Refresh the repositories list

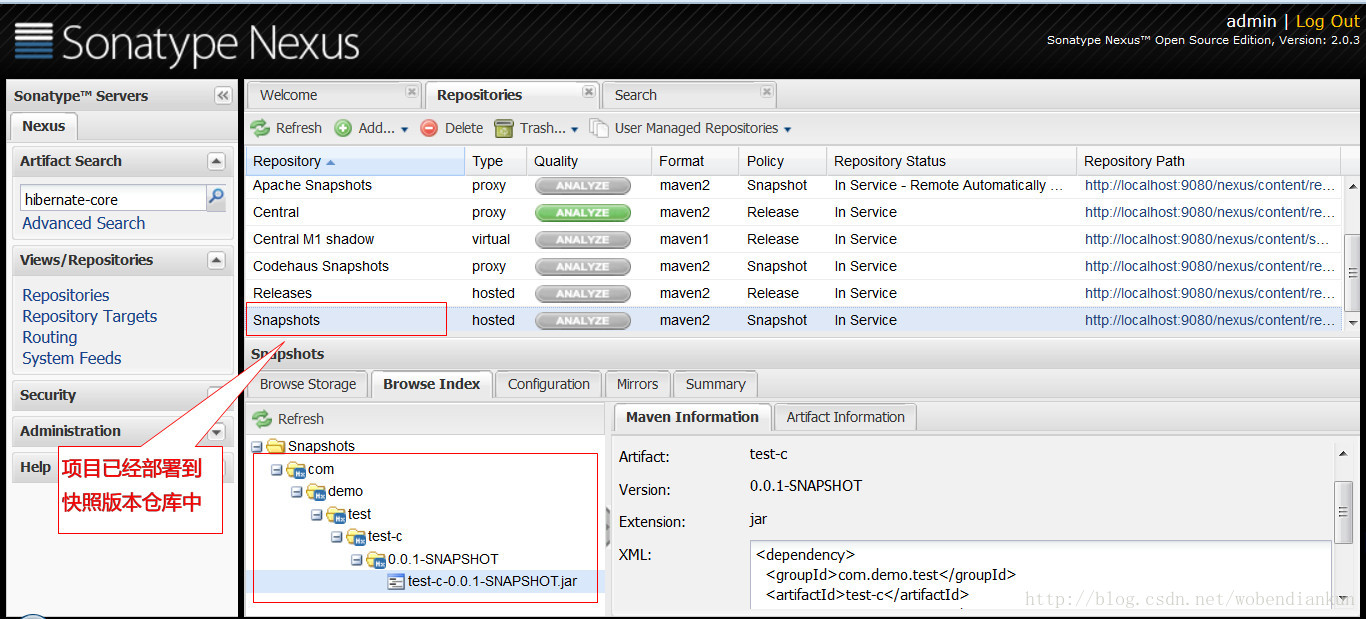287,128
